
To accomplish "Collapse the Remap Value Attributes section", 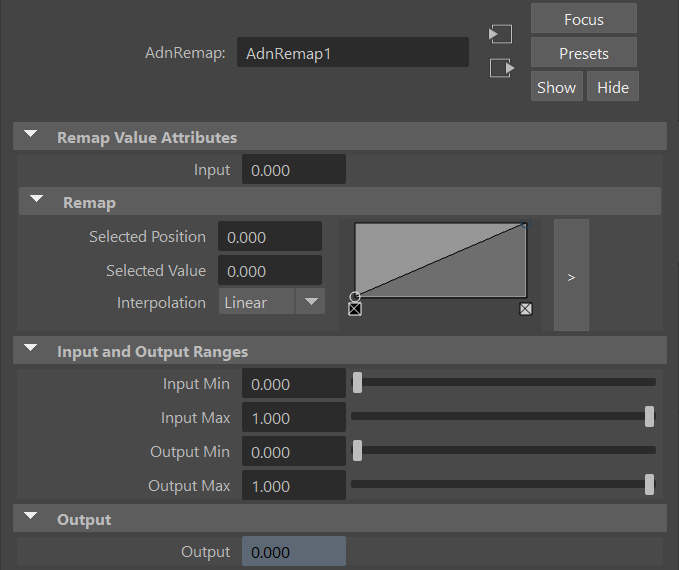I will pos(31,136).
